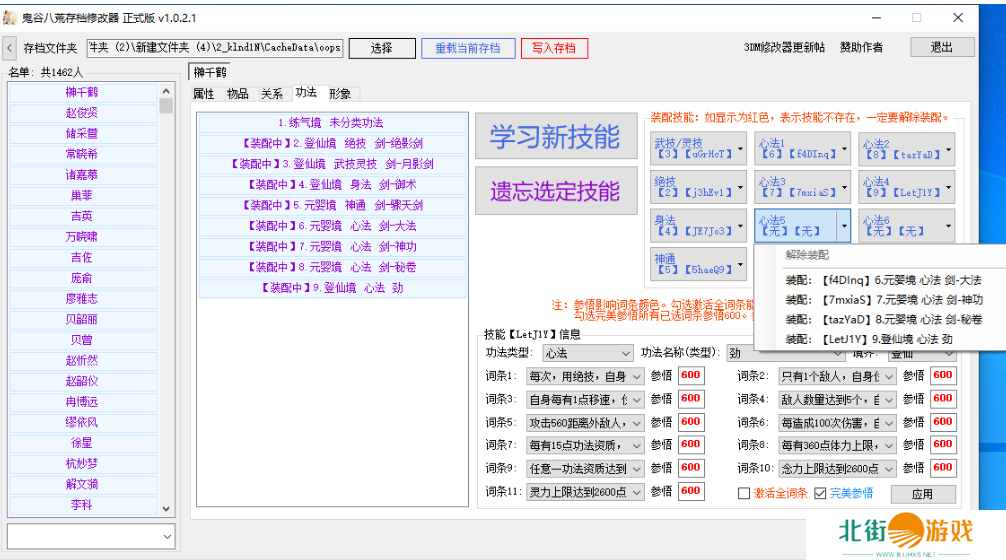Image resolution: width=1006 pixels, height=560 pixels.
Task: Click 遗忘选定技能 to forget skill
Action: point(554,191)
